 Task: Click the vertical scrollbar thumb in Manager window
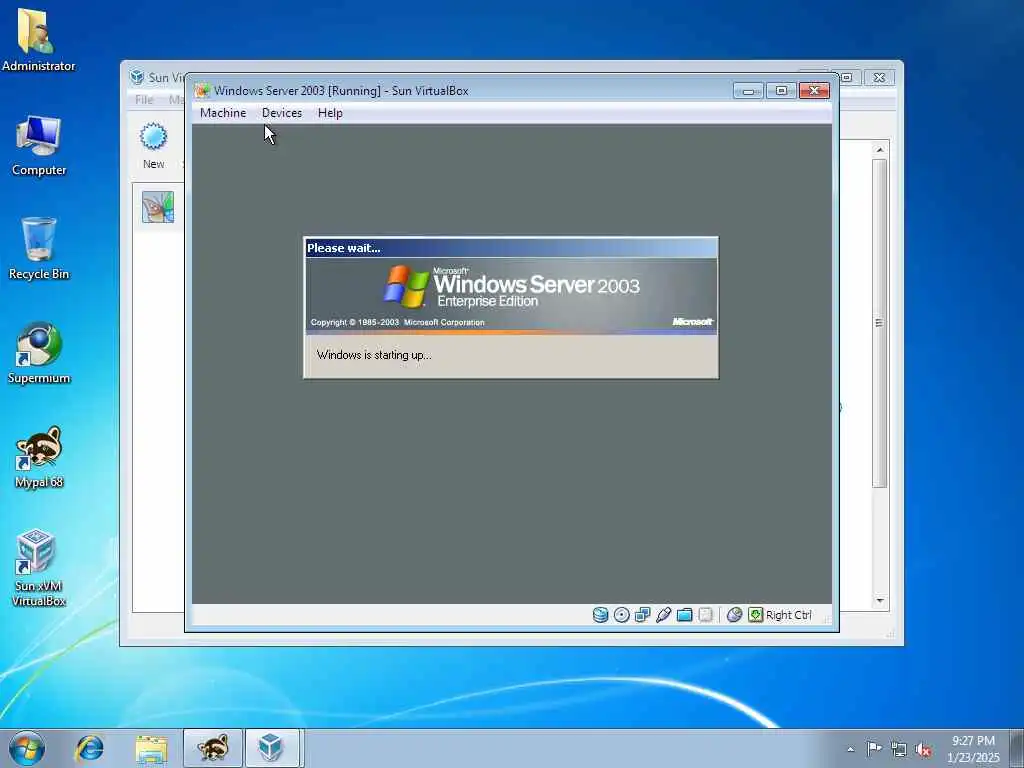tap(880, 323)
